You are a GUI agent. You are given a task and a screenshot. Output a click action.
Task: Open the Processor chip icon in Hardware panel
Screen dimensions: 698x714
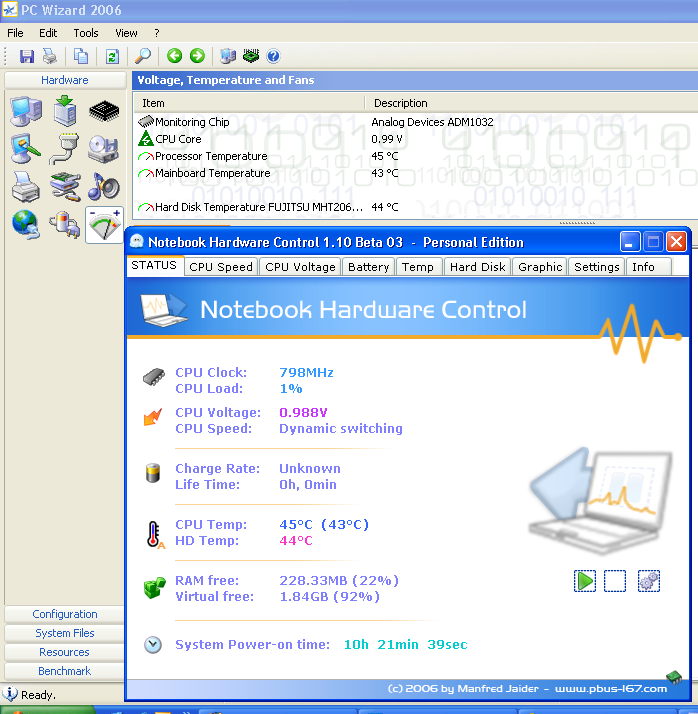coord(104,111)
